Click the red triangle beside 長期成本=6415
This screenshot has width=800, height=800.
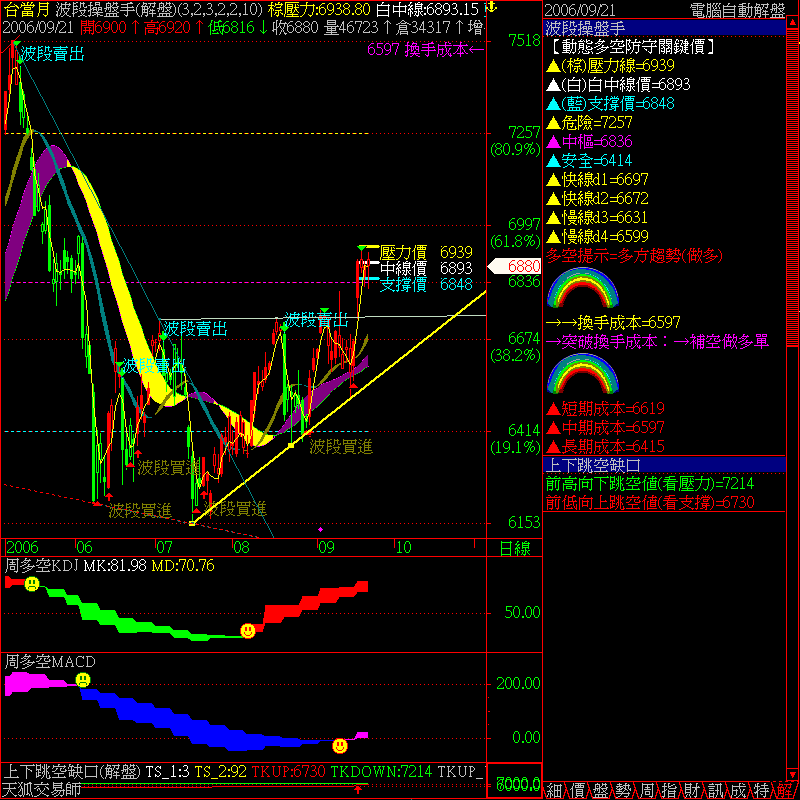tap(553, 447)
